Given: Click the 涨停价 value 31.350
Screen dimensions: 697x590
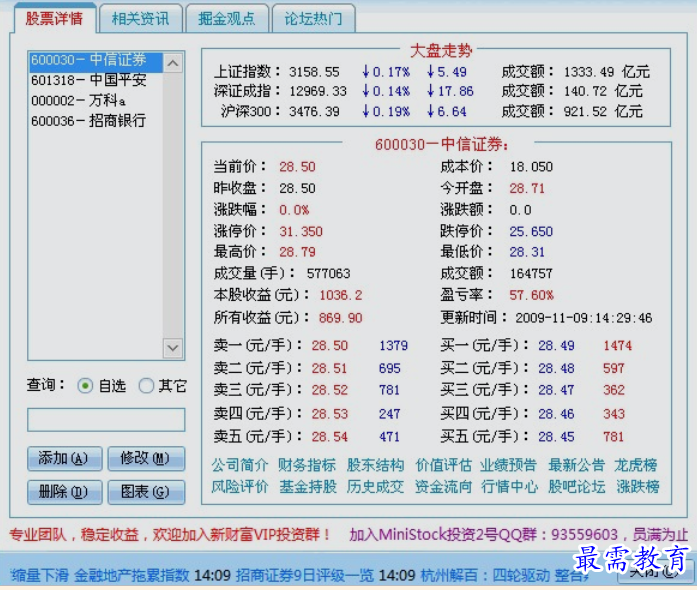Looking at the screenshot, I should pyautogui.click(x=301, y=231).
